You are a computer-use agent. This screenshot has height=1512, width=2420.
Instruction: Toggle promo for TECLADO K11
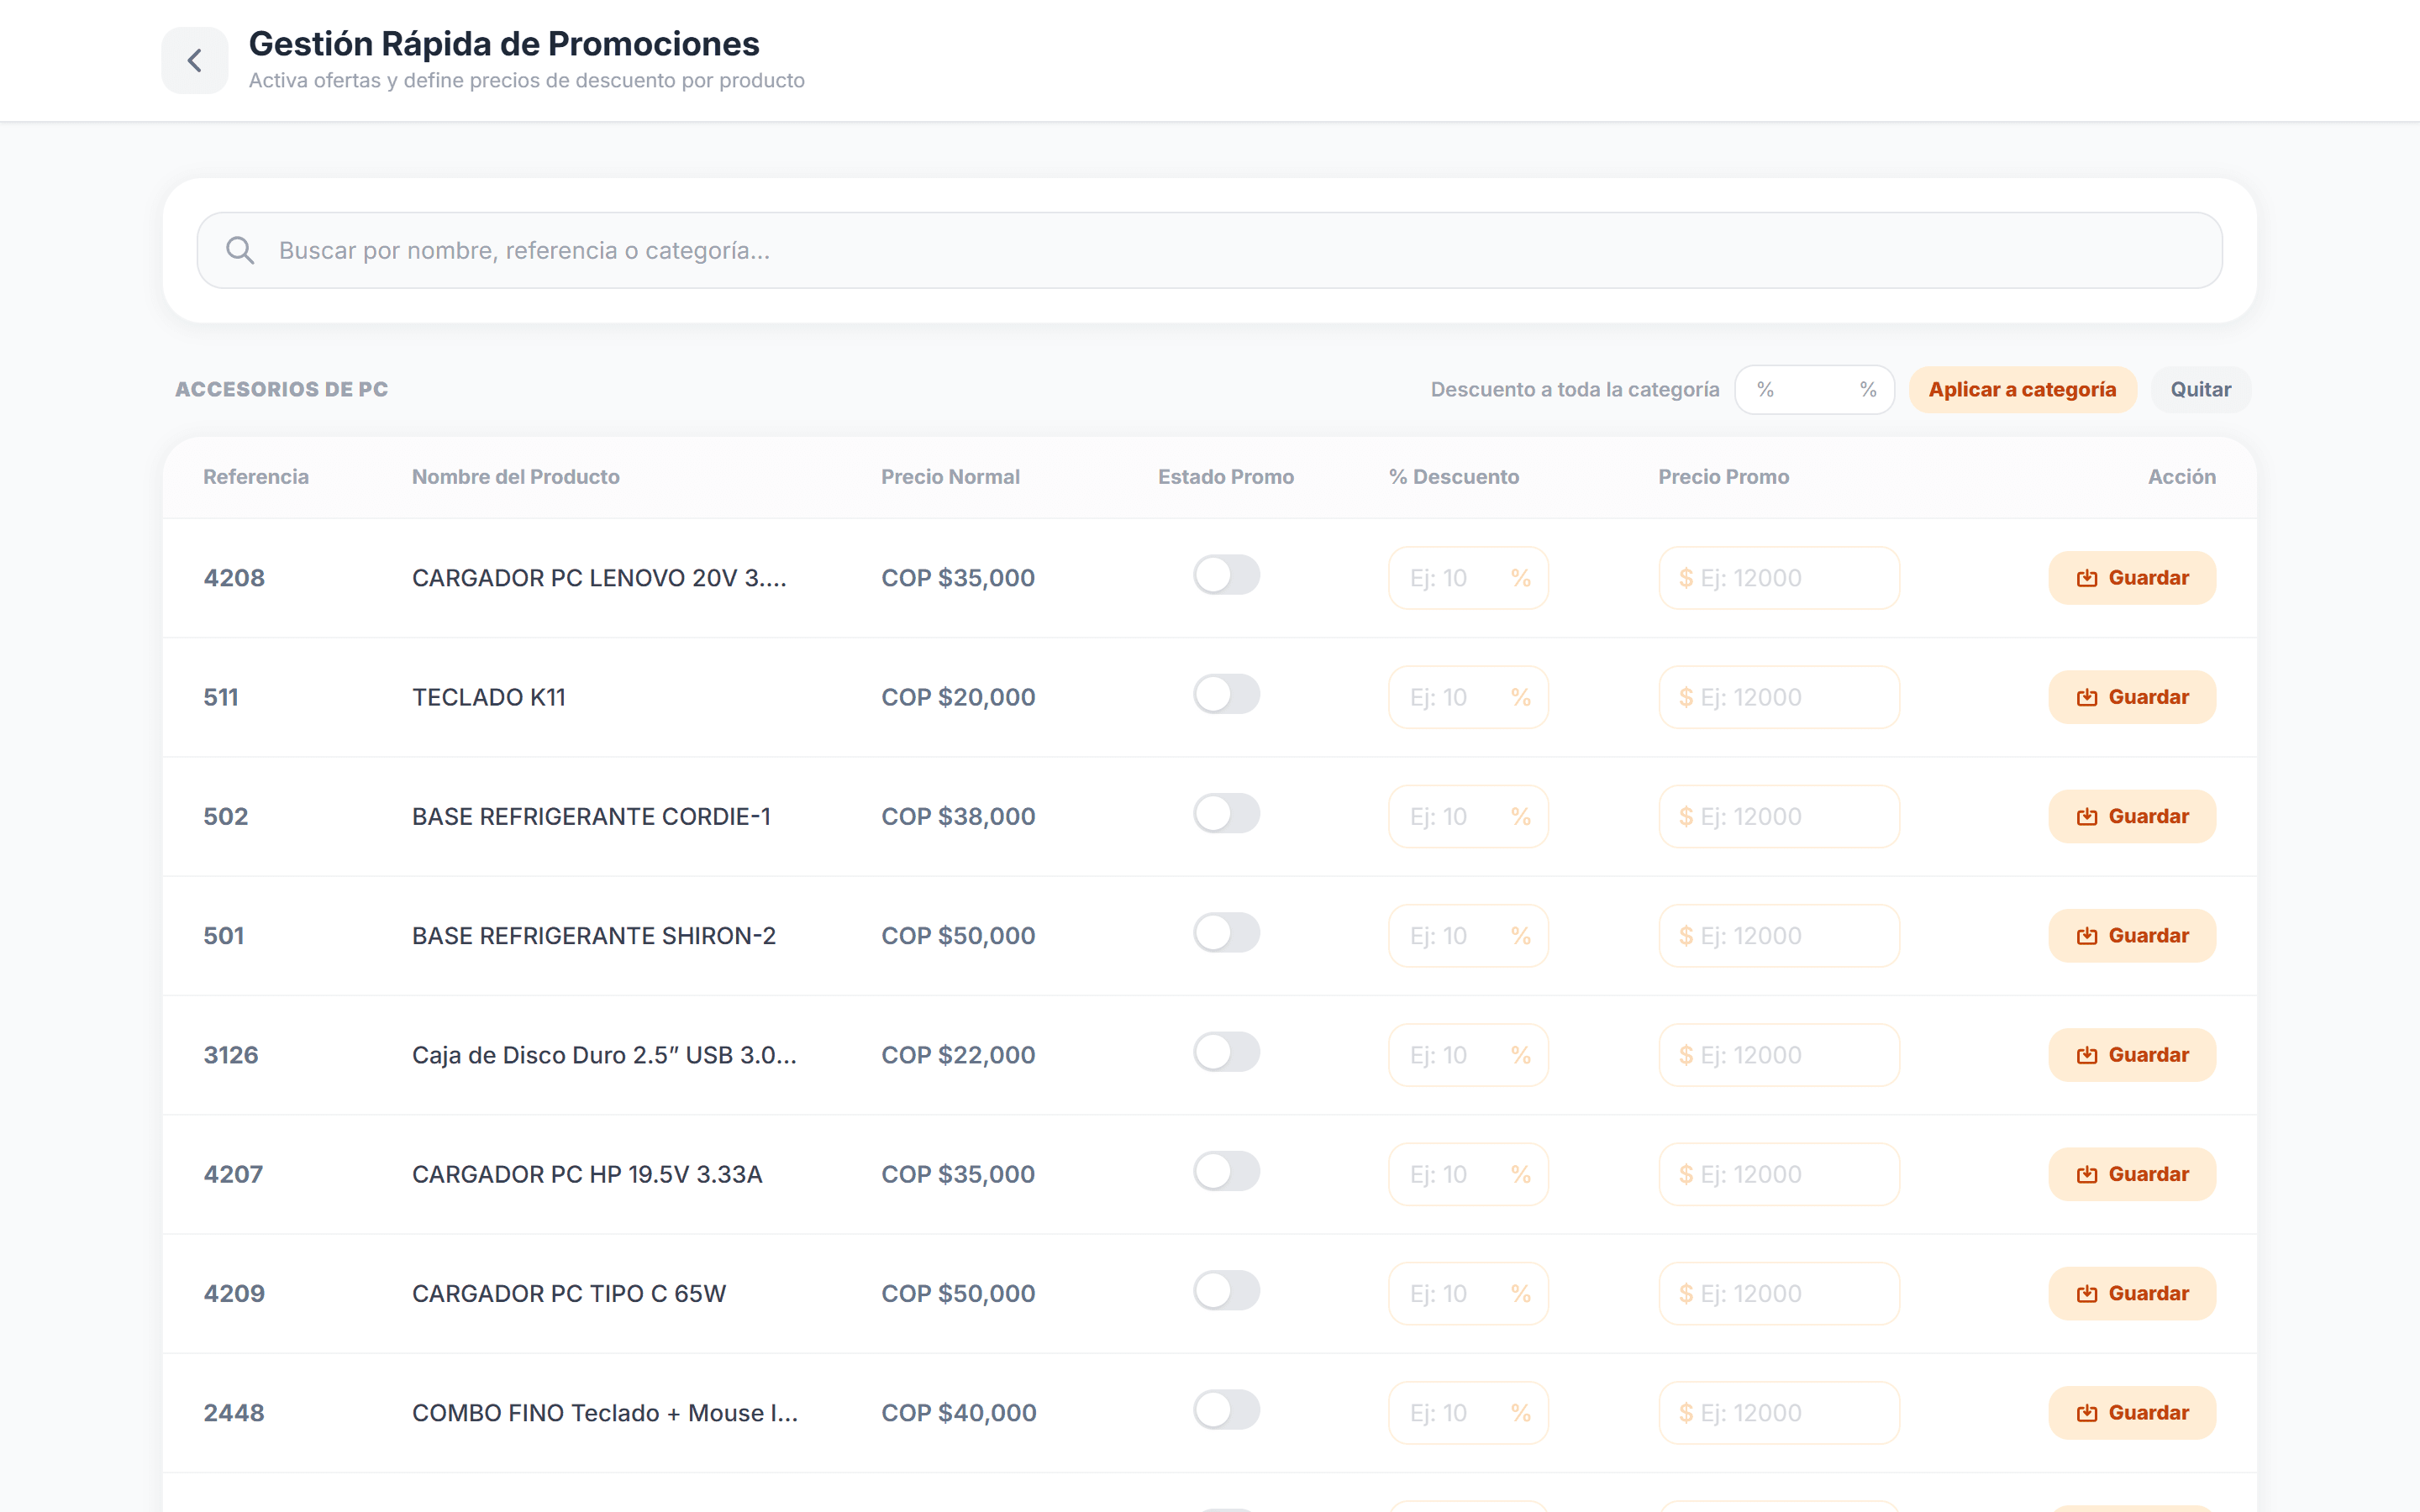click(1226, 694)
